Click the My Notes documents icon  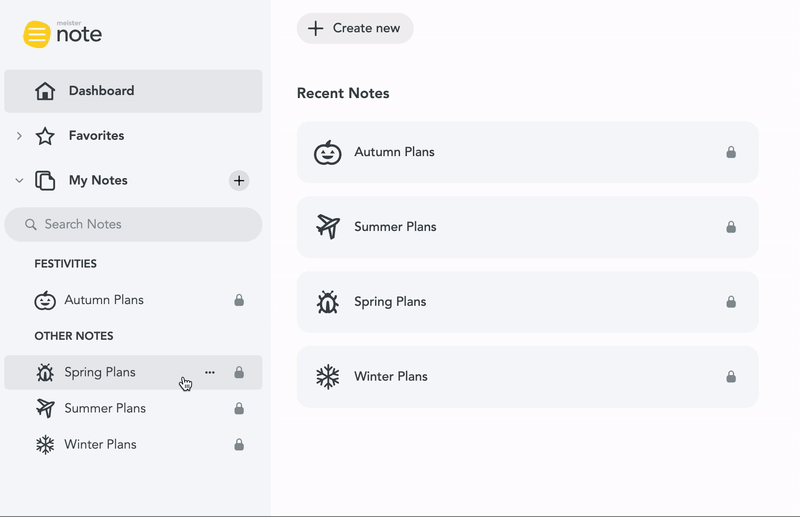[45, 181]
